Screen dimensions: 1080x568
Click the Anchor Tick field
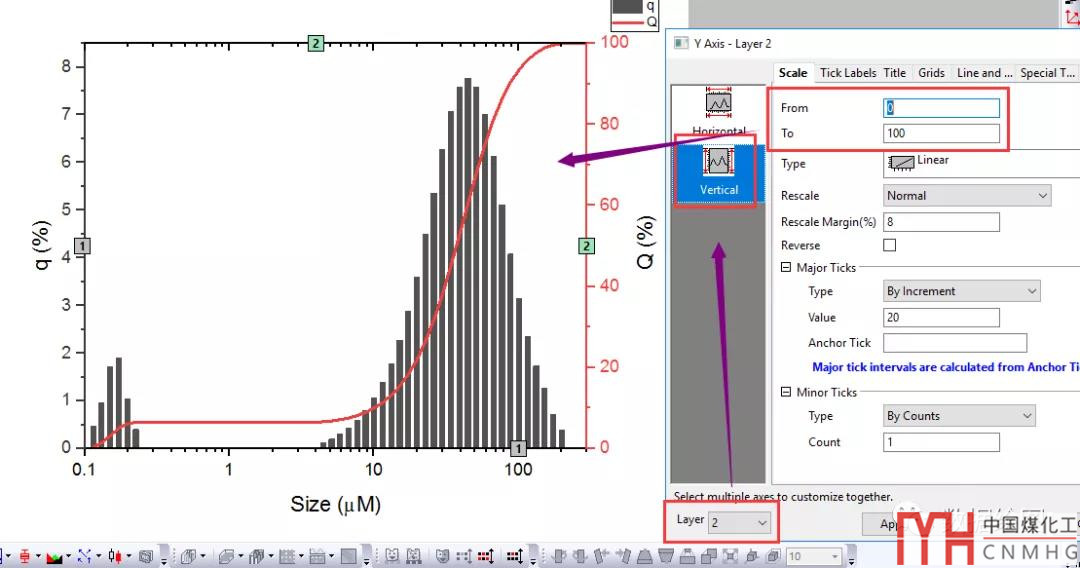[955, 343]
